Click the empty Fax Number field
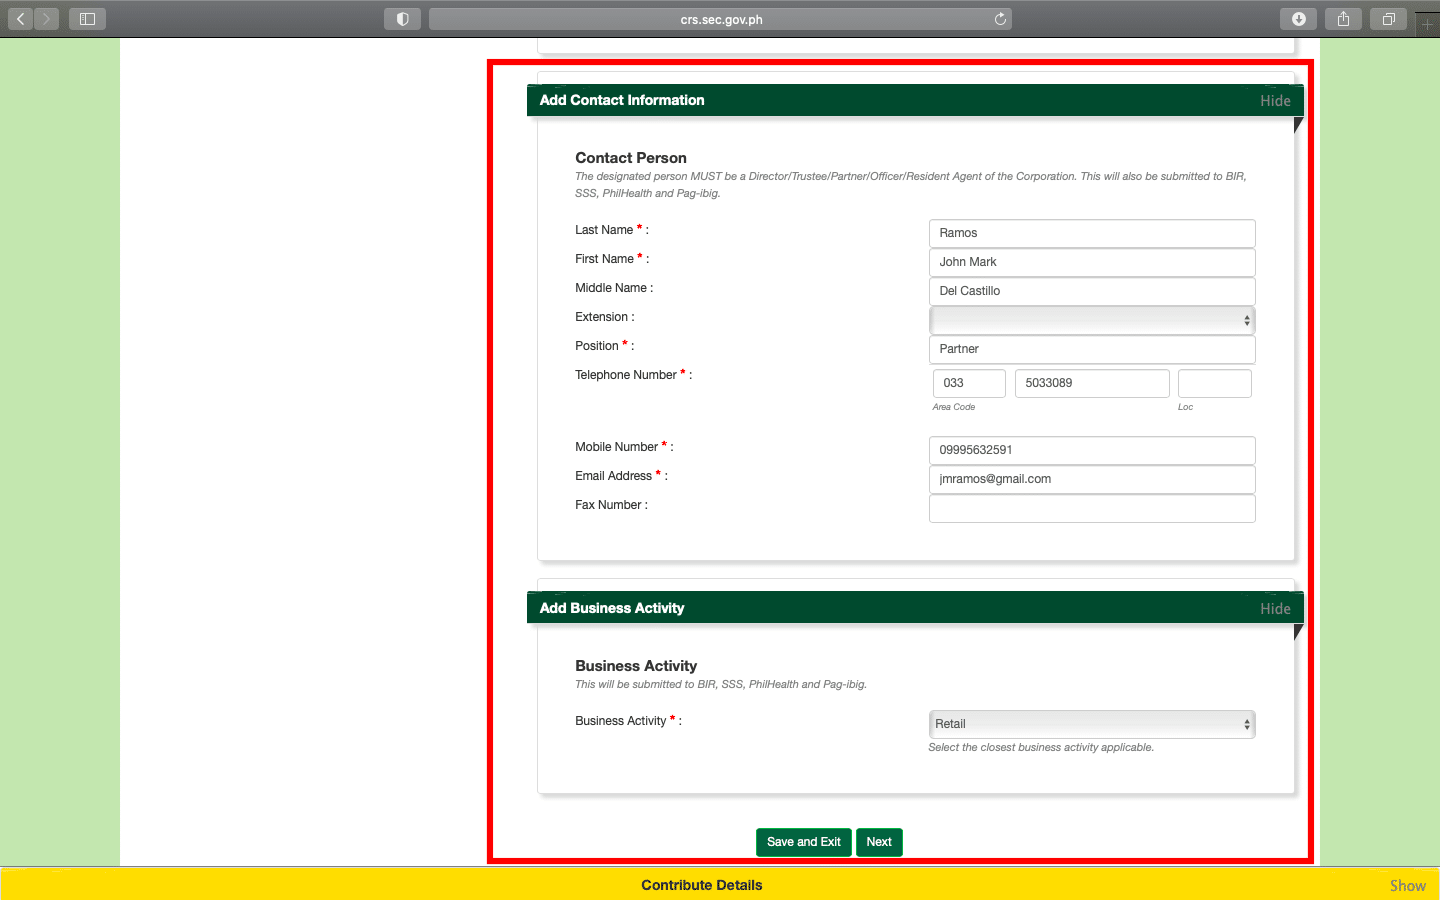 coord(1092,509)
